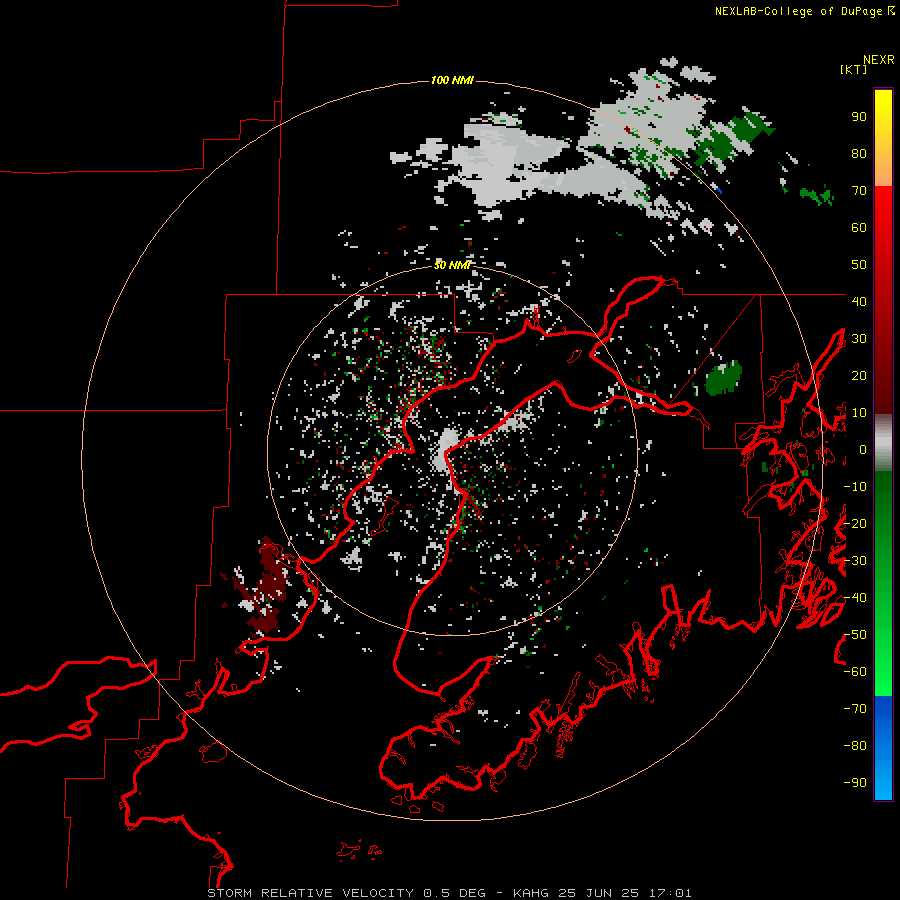This screenshot has width=900, height=900.
Task: Click the NEXR label above the scale
Action: point(878,60)
